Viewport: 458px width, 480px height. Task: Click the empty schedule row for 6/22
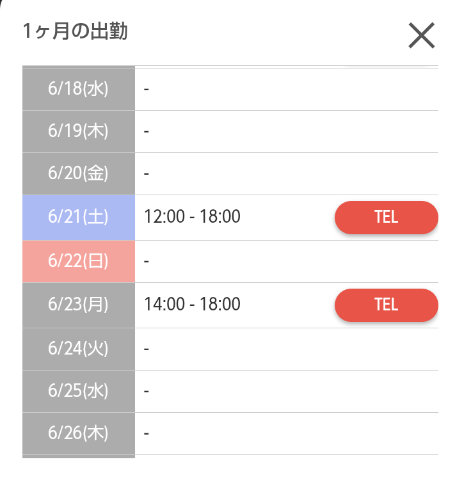[x=287, y=261]
